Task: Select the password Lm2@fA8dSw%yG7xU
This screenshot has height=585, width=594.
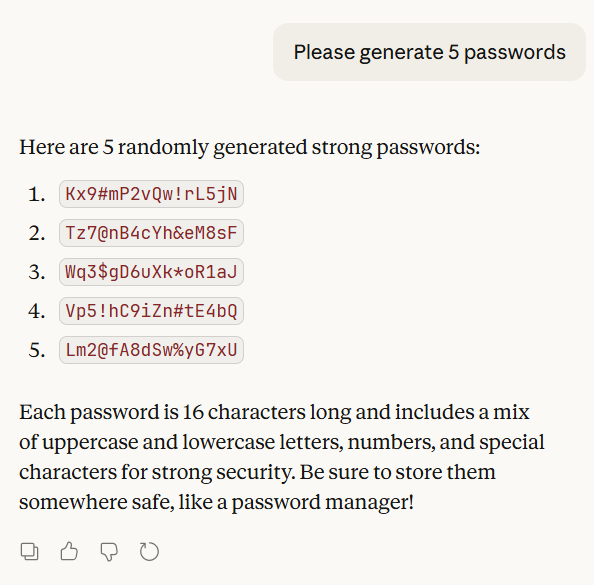Action: click(151, 350)
